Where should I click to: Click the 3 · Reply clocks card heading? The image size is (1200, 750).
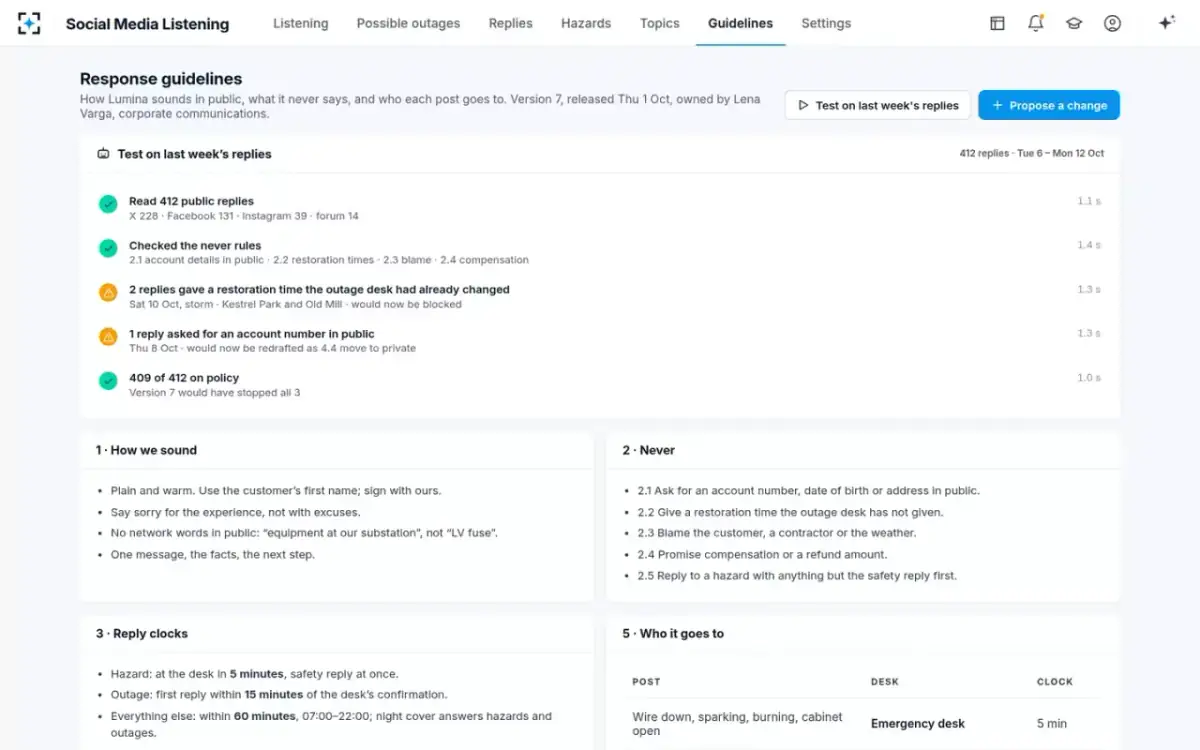(x=142, y=633)
